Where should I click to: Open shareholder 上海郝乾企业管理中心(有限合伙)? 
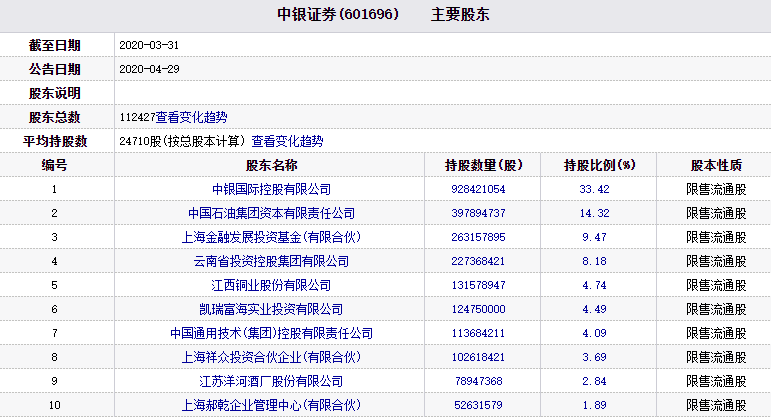click(271, 405)
